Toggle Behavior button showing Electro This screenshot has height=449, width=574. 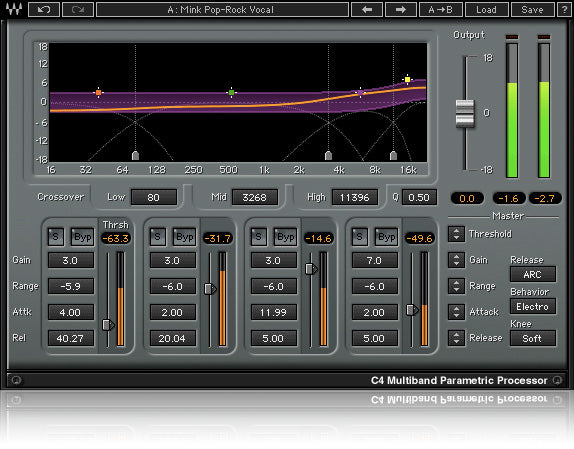(x=533, y=306)
